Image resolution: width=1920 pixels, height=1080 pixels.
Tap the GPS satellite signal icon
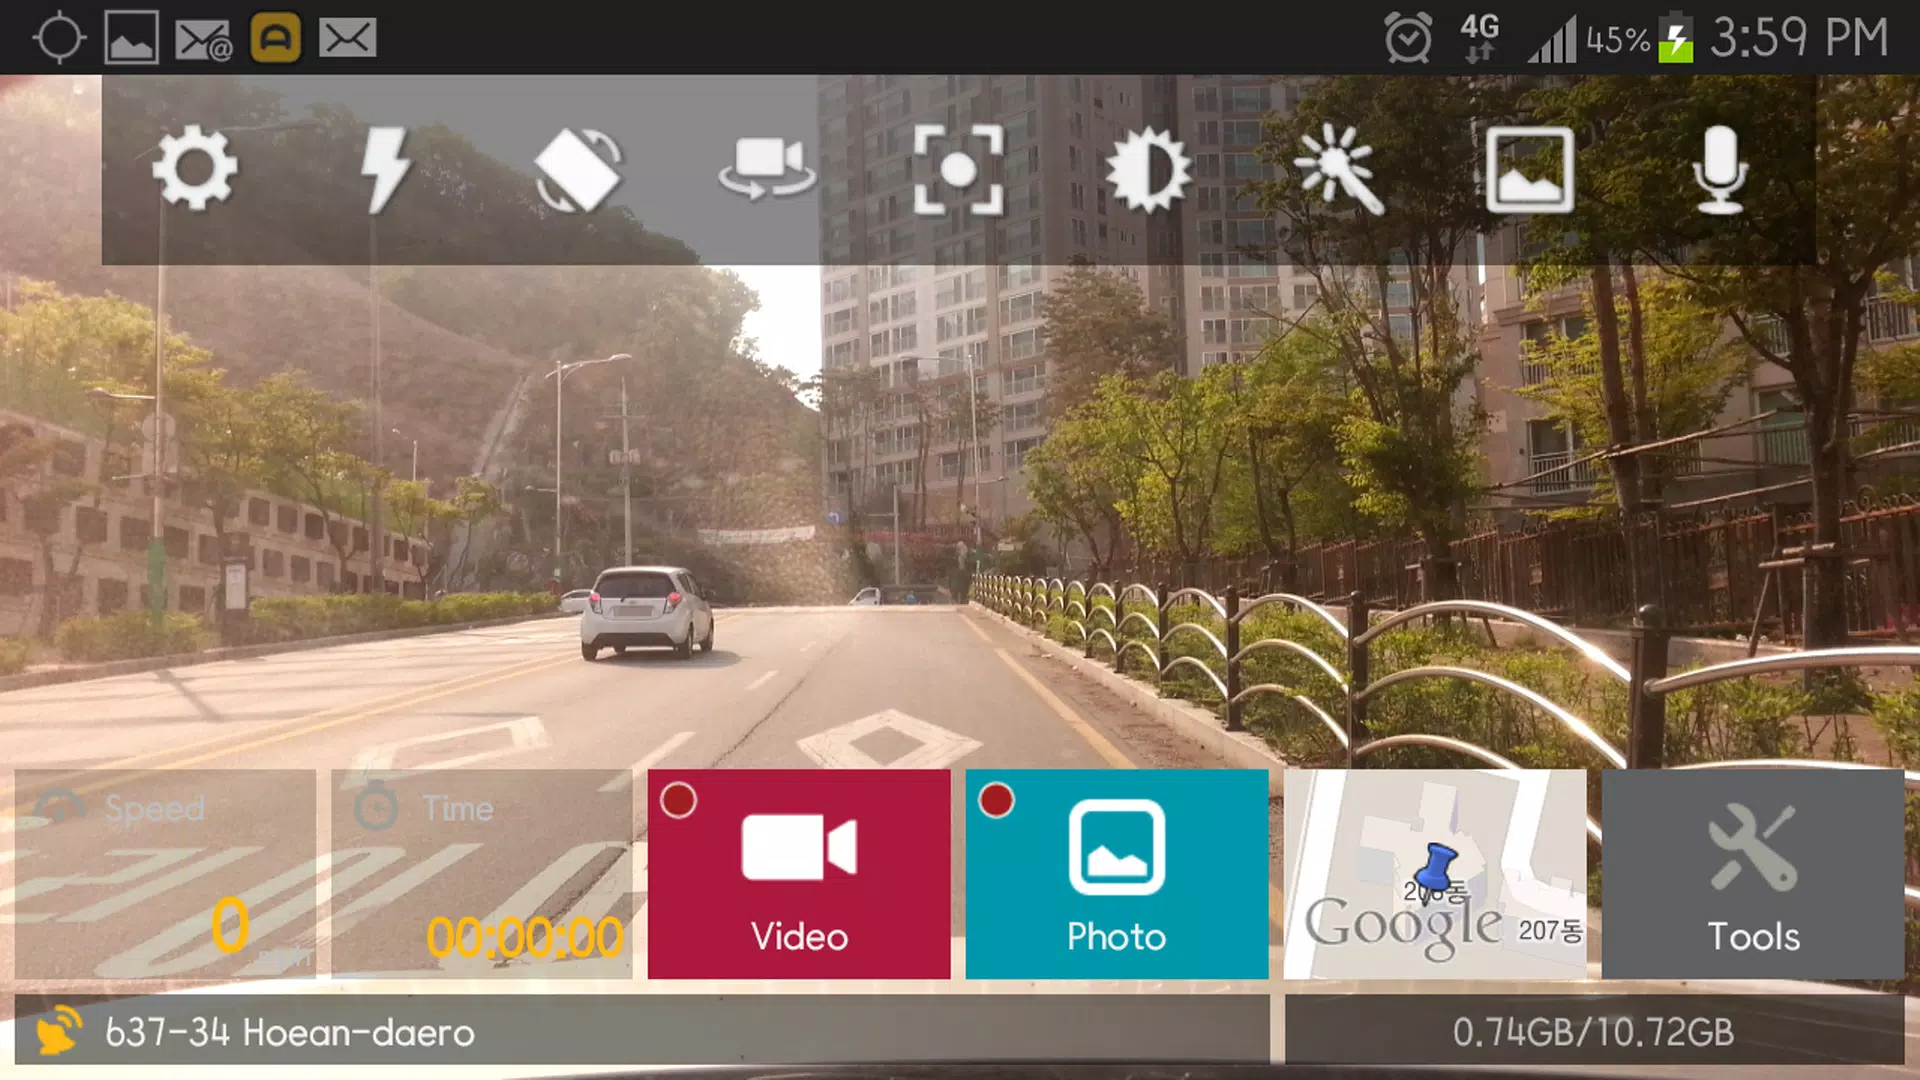[59, 1031]
